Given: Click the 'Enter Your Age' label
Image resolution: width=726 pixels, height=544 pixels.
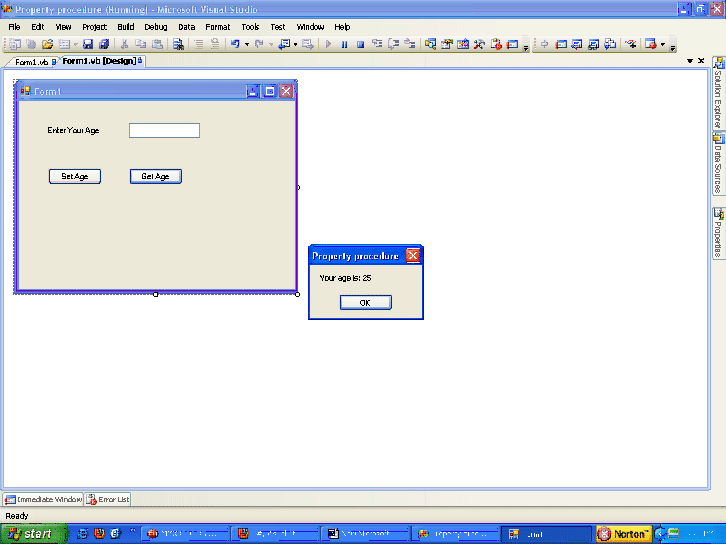Looking at the screenshot, I should (x=73, y=131).
